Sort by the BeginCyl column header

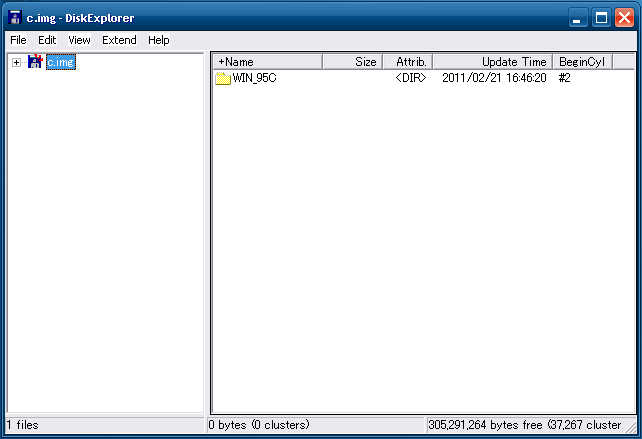pyautogui.click(x=583, y=62)
